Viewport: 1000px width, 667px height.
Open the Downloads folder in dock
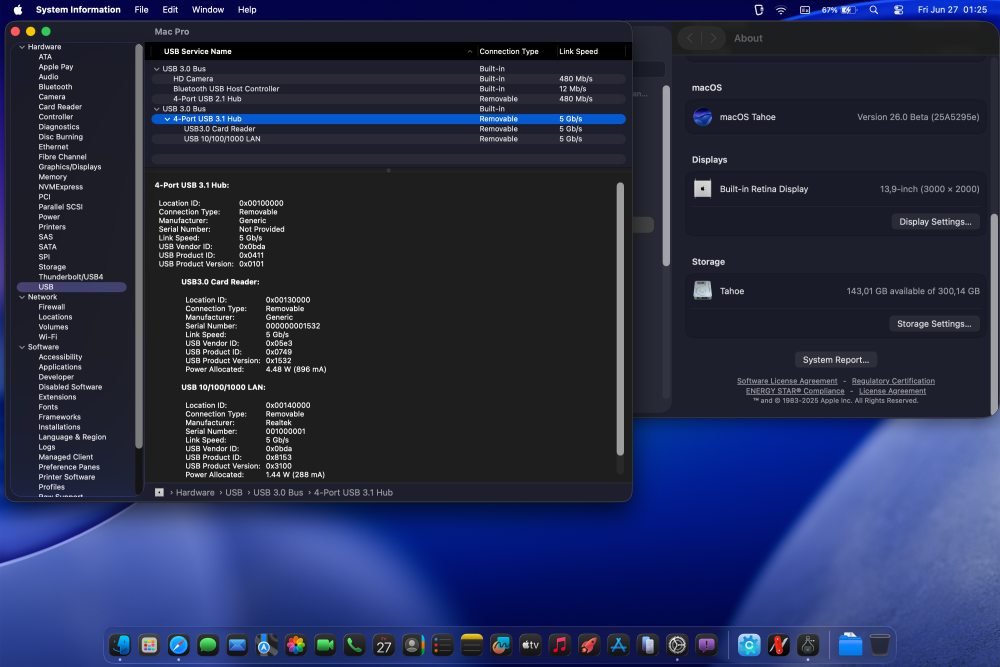850,645
